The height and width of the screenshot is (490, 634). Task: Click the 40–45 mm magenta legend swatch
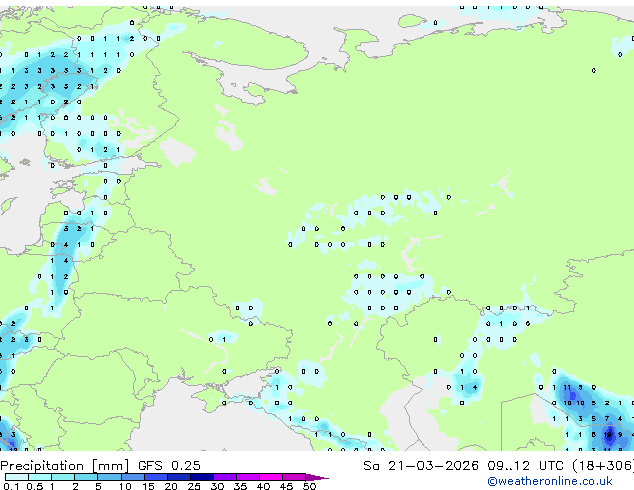point(271,477)
